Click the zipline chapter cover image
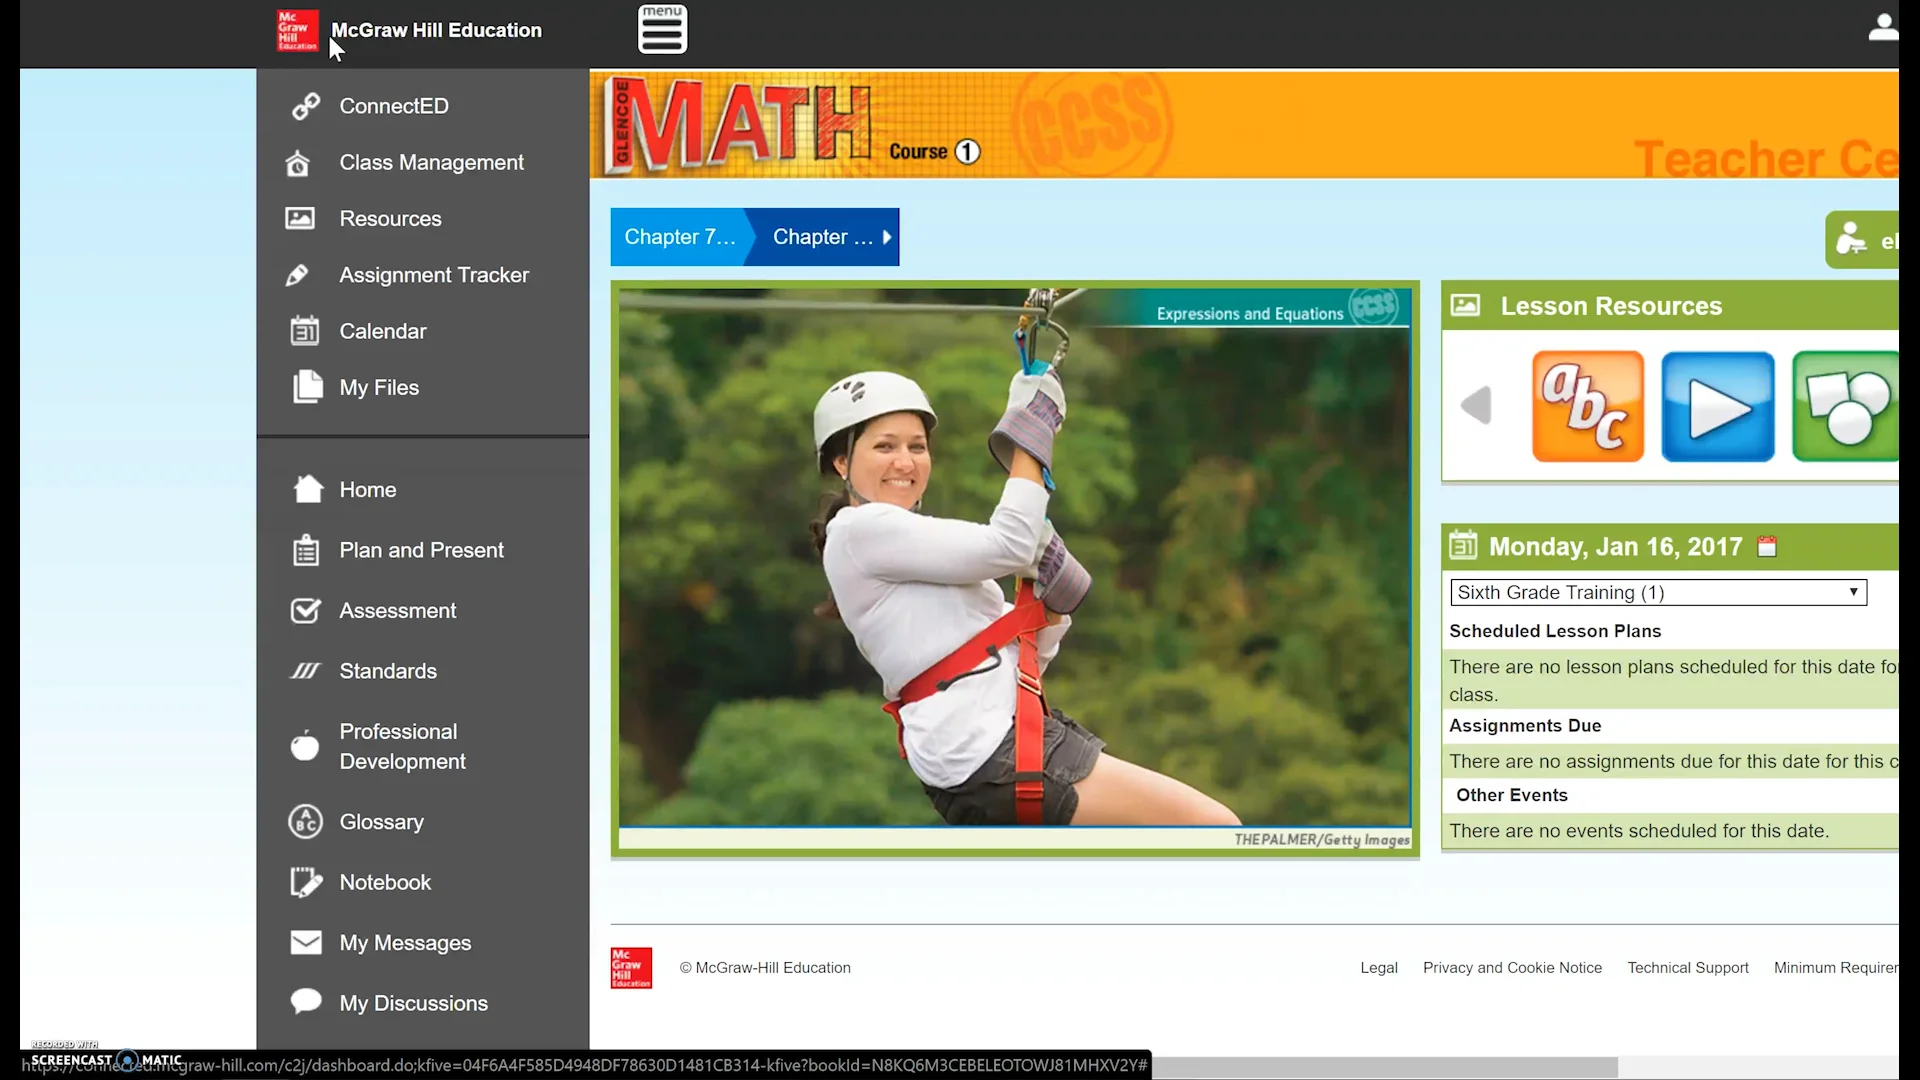 1015,569
